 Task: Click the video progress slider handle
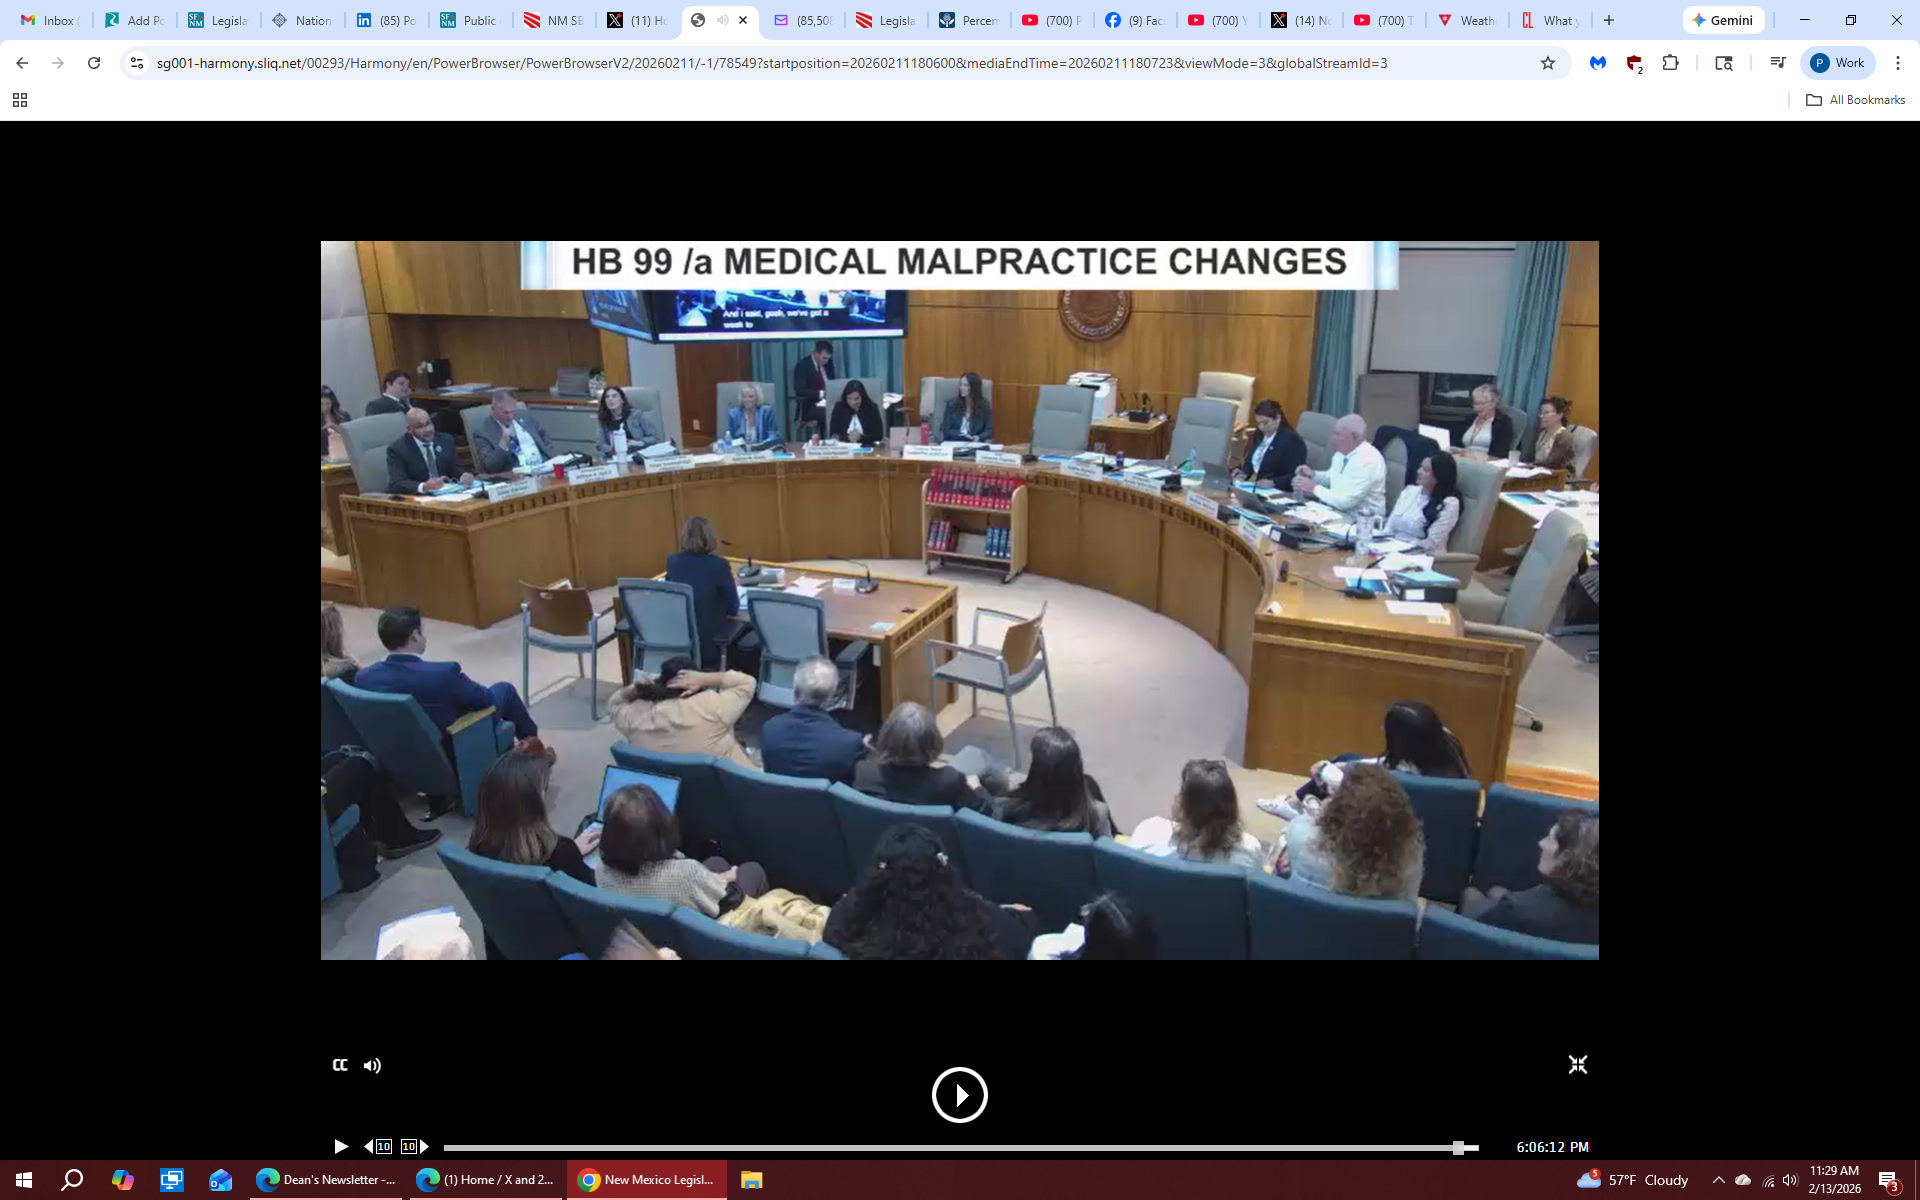[x=1458, y=1147]
